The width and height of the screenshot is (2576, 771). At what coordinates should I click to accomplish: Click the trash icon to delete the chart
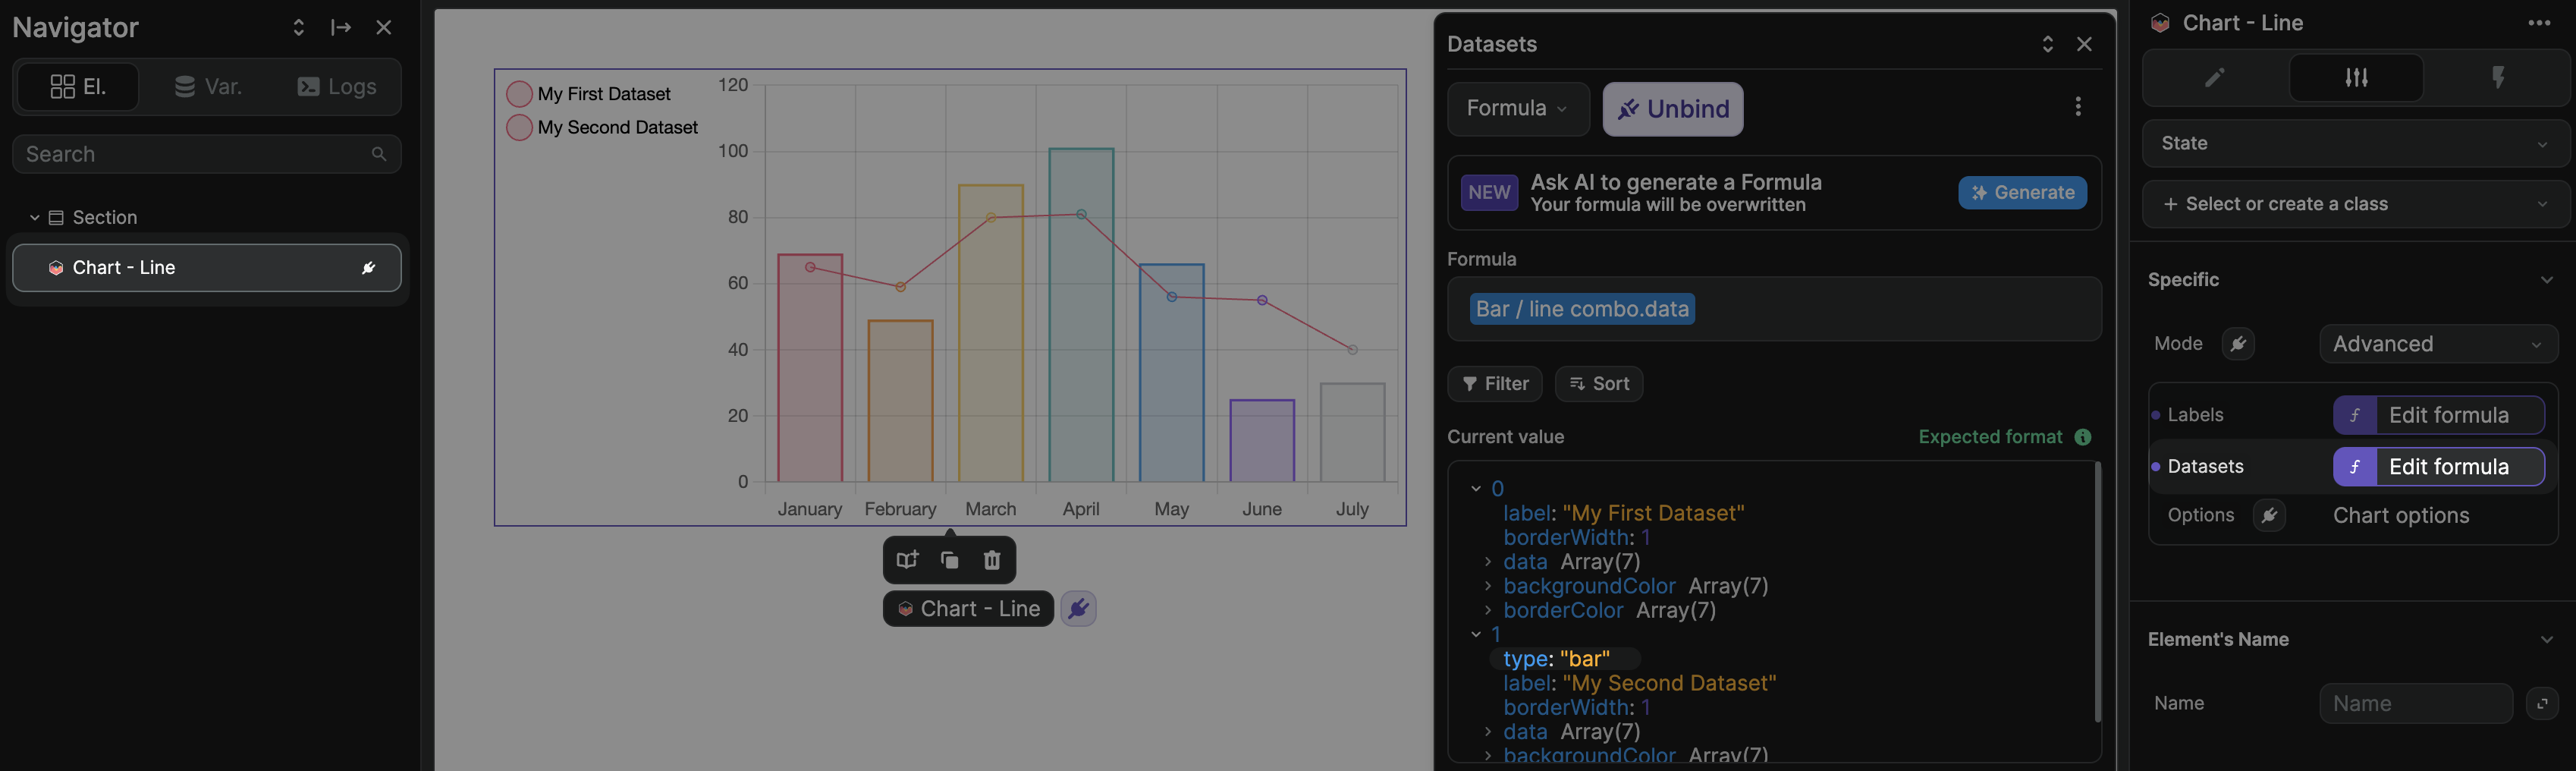991,560
